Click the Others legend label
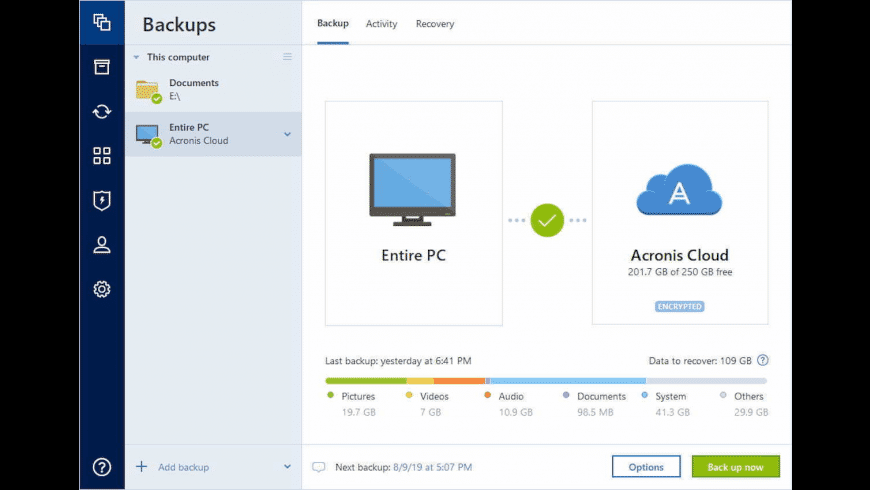This screenshot has height=490, width=870. coord(749,396)
